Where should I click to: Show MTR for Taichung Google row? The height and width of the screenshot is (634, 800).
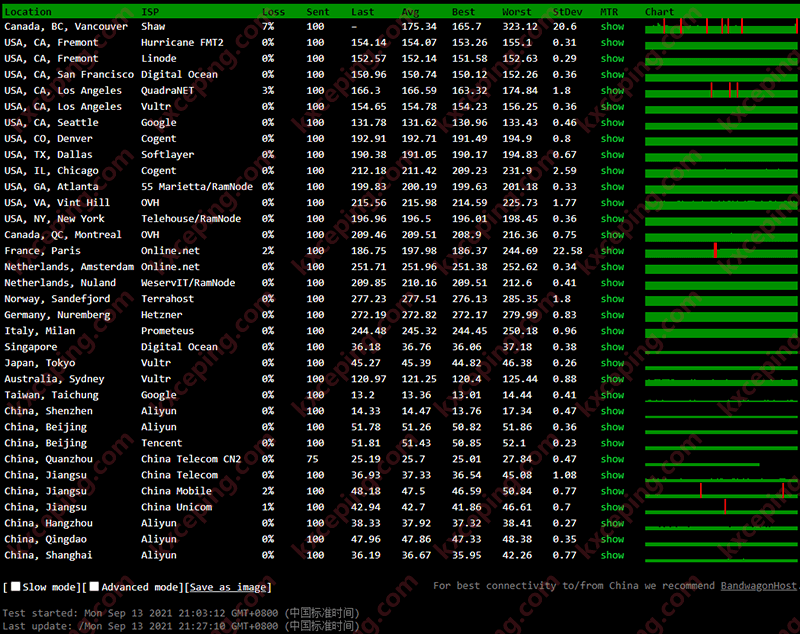coord(612,395)
